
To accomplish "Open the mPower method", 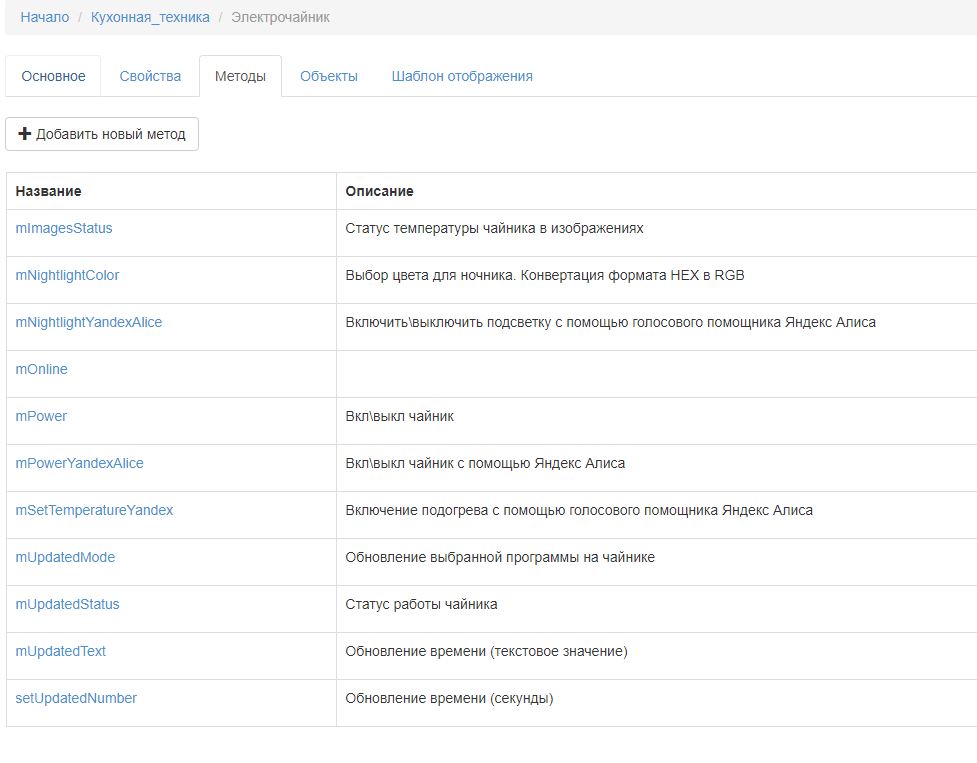I will tap(41, 416).
